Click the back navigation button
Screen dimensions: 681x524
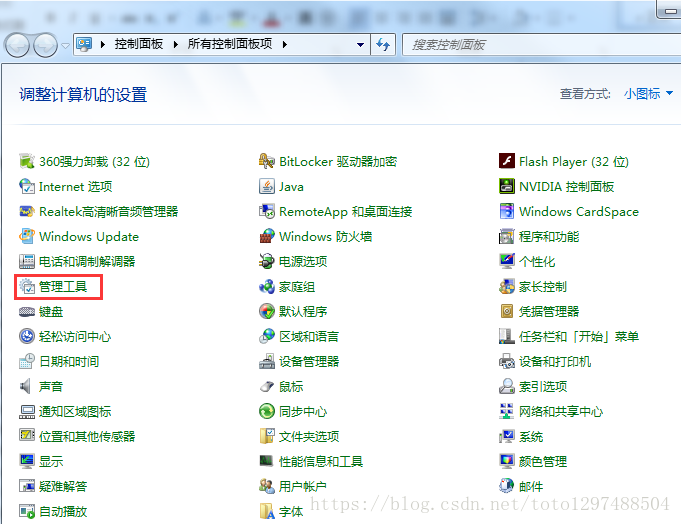click(x=17, y=45)
